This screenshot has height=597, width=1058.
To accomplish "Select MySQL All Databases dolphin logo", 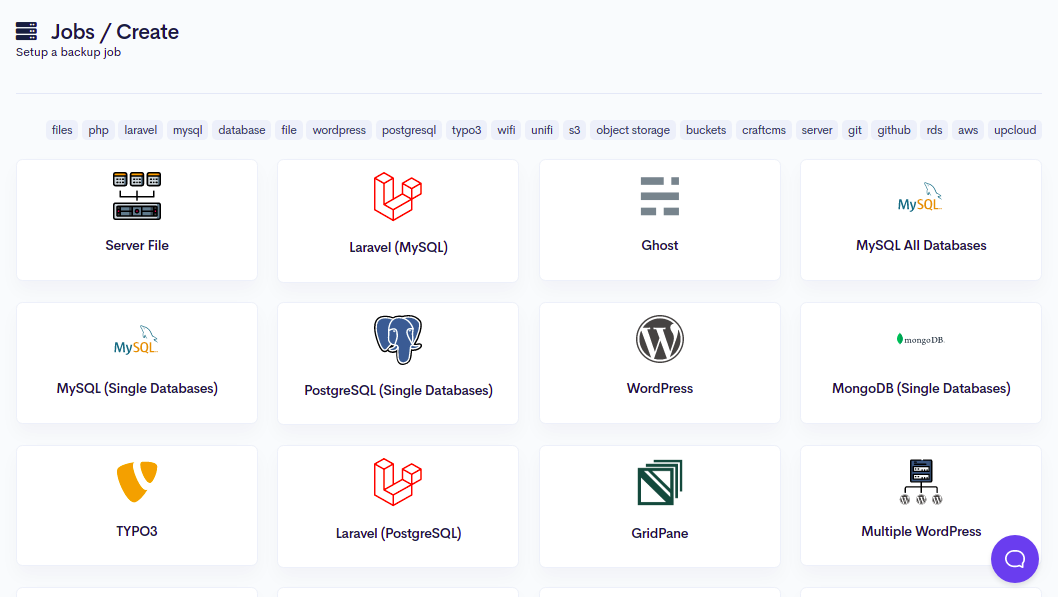I will (920, 196).
